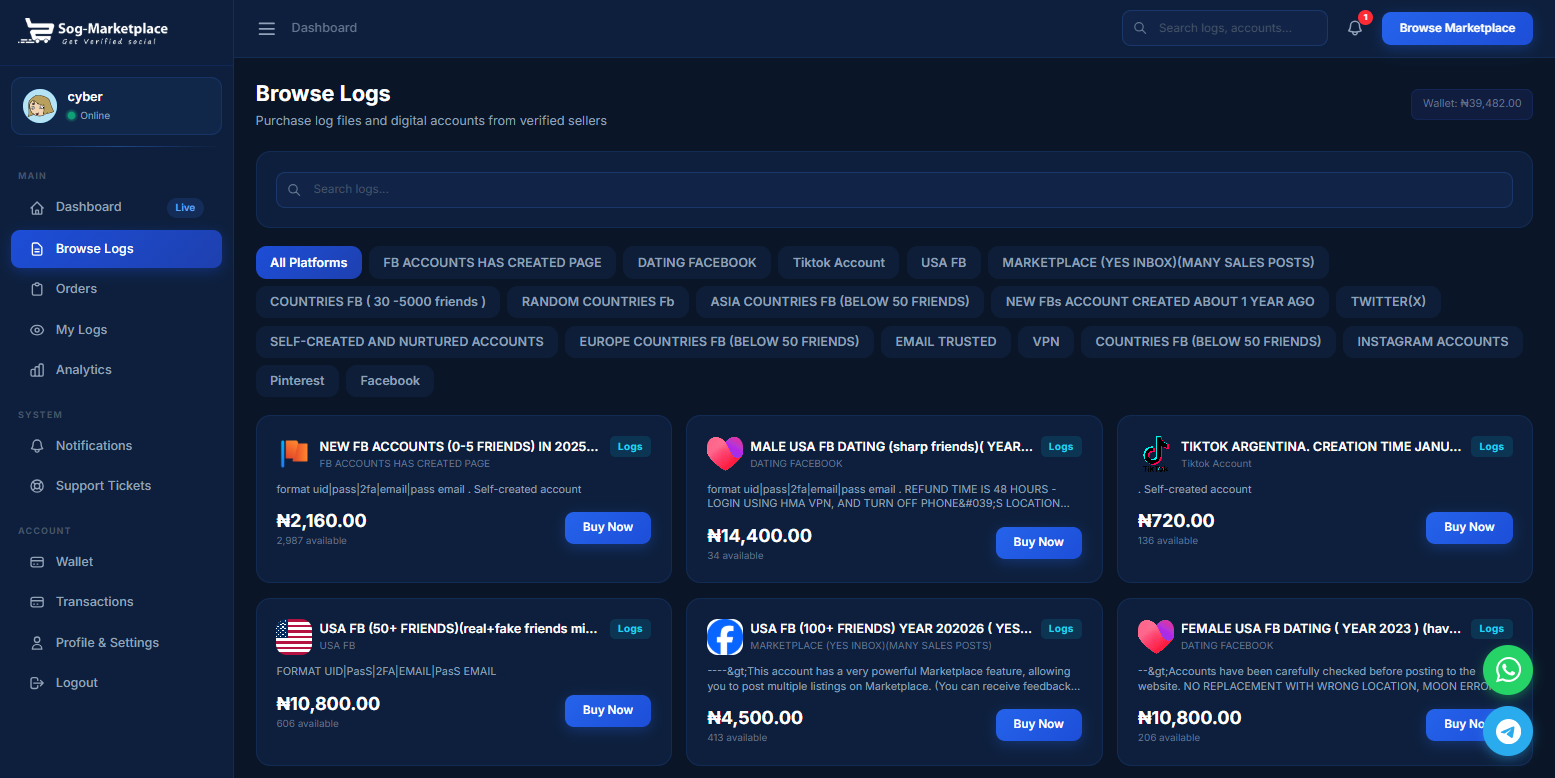Filter by INSTAGRAM ACCOUNTS

[1432, 342]
